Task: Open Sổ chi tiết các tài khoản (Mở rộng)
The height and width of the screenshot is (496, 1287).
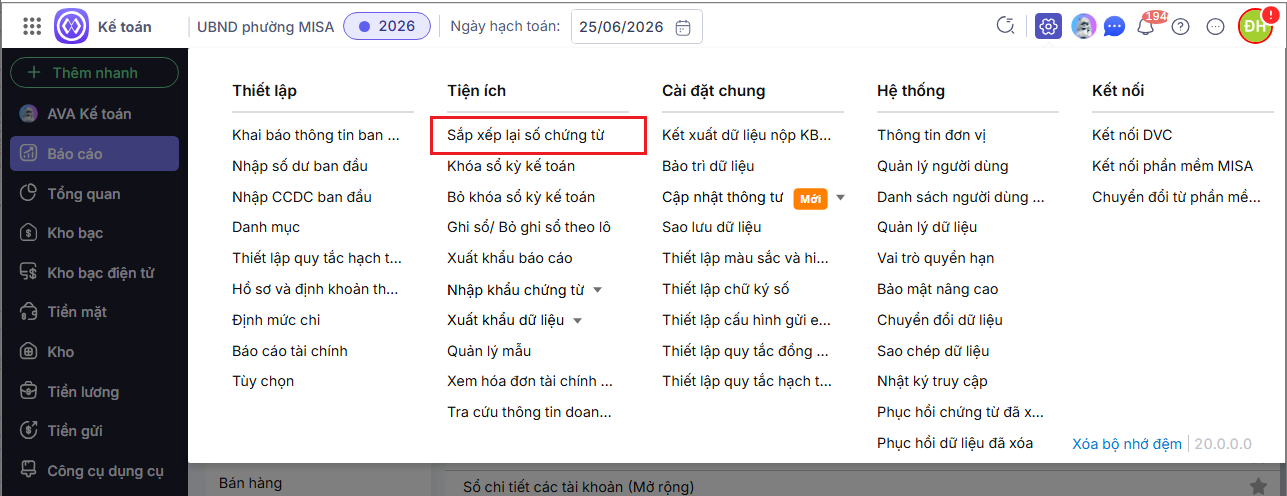Action: [578, 487]
